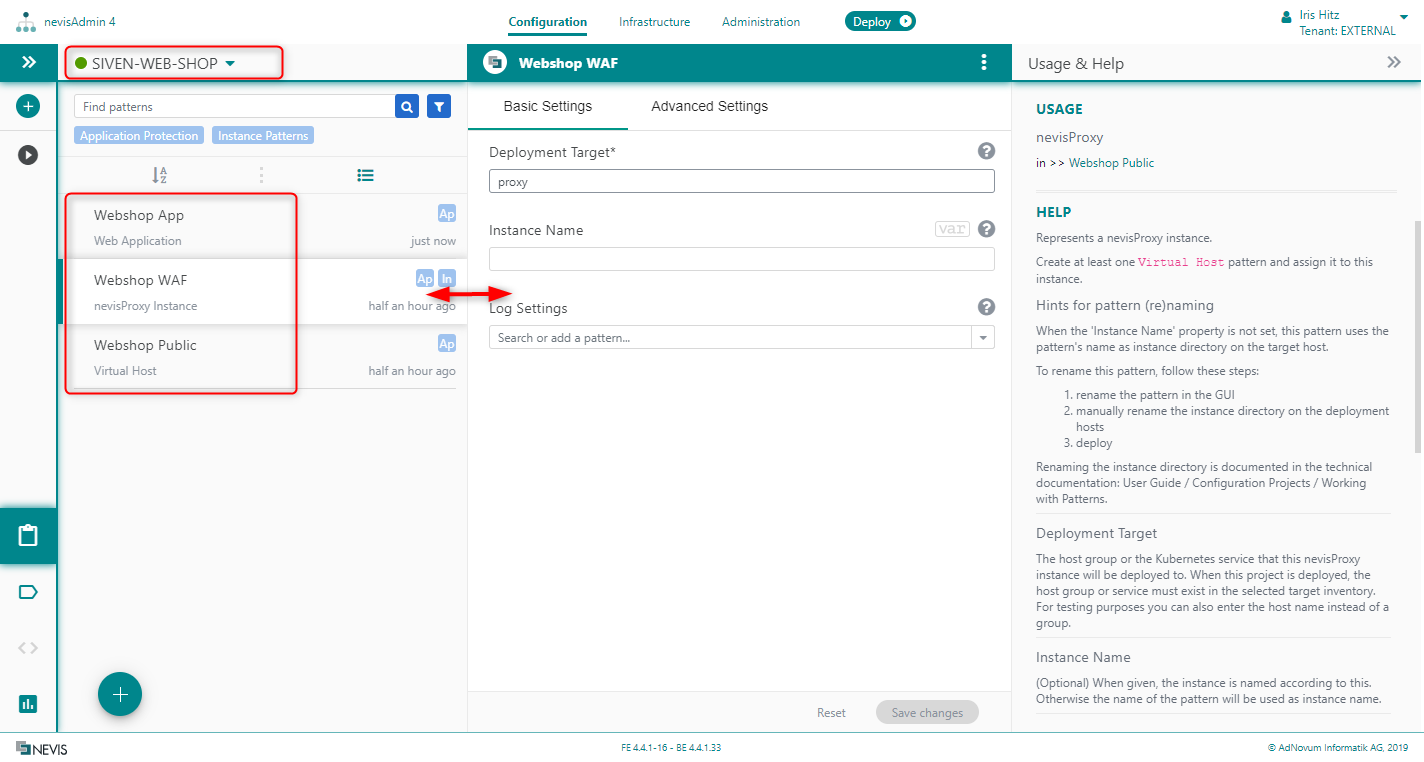1424x762 pixels.
Task: Click the NEVIS logo in footer
Action: (42, 748)
